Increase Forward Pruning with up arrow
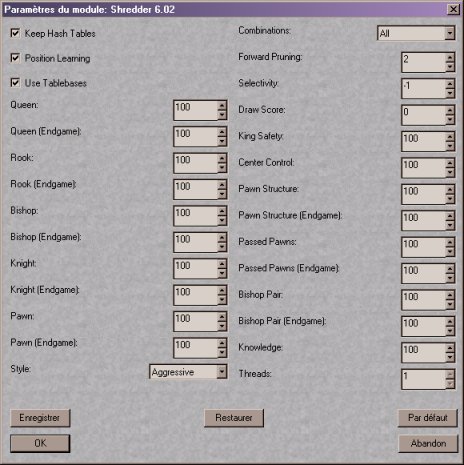The image size is (464, 465). (450, 58)
